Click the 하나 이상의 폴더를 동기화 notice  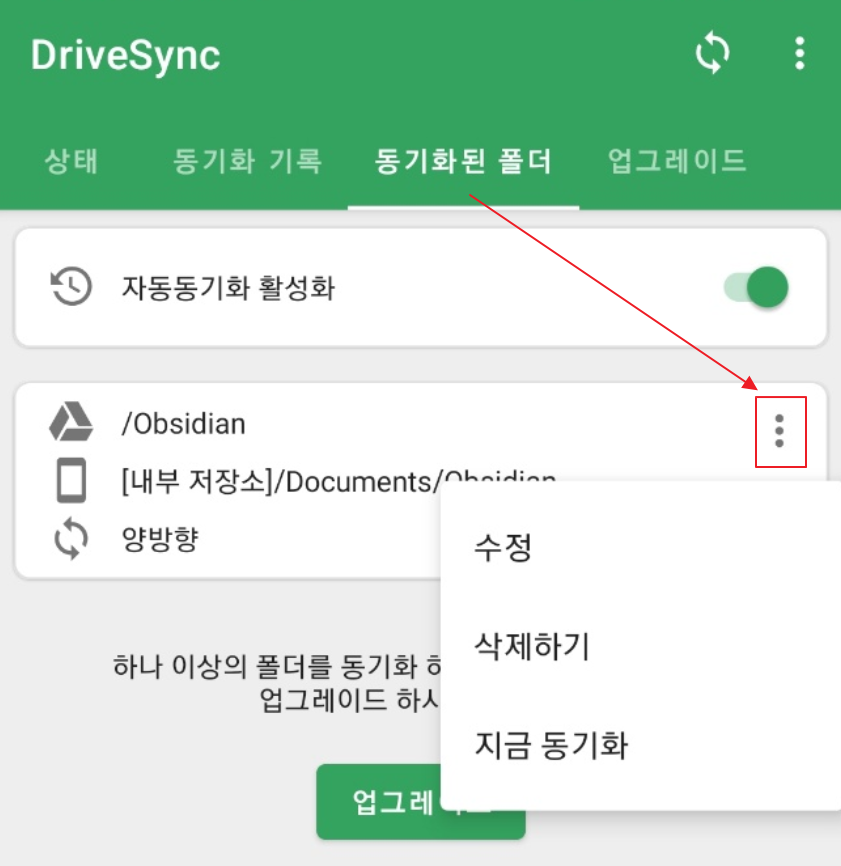coord(276,683)
